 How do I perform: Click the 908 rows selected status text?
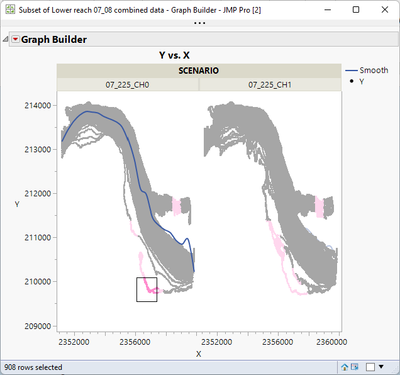point(33,367)
